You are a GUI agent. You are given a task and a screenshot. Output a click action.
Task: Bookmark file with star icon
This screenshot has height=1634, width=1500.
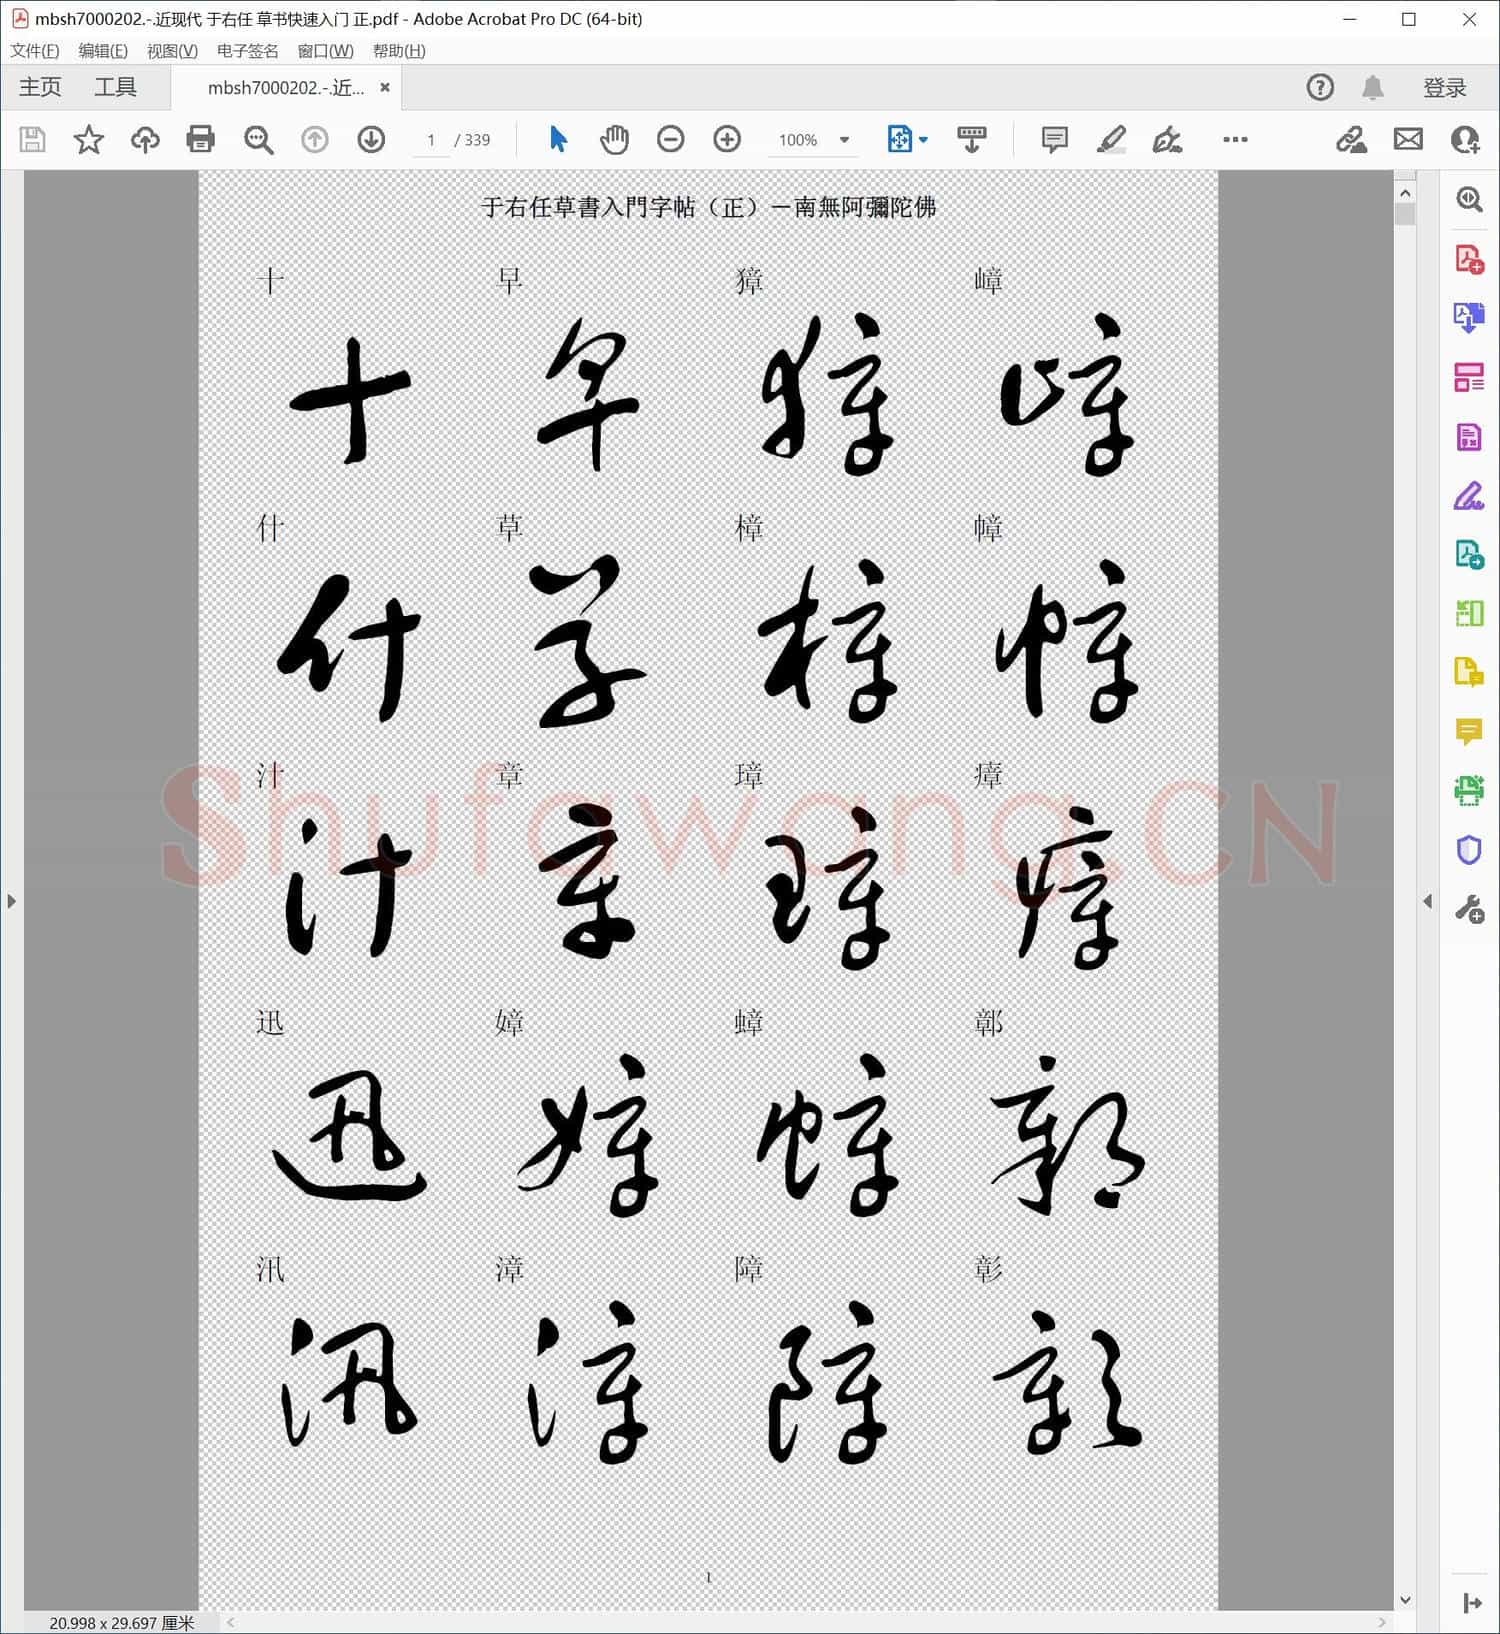point(89,139)
